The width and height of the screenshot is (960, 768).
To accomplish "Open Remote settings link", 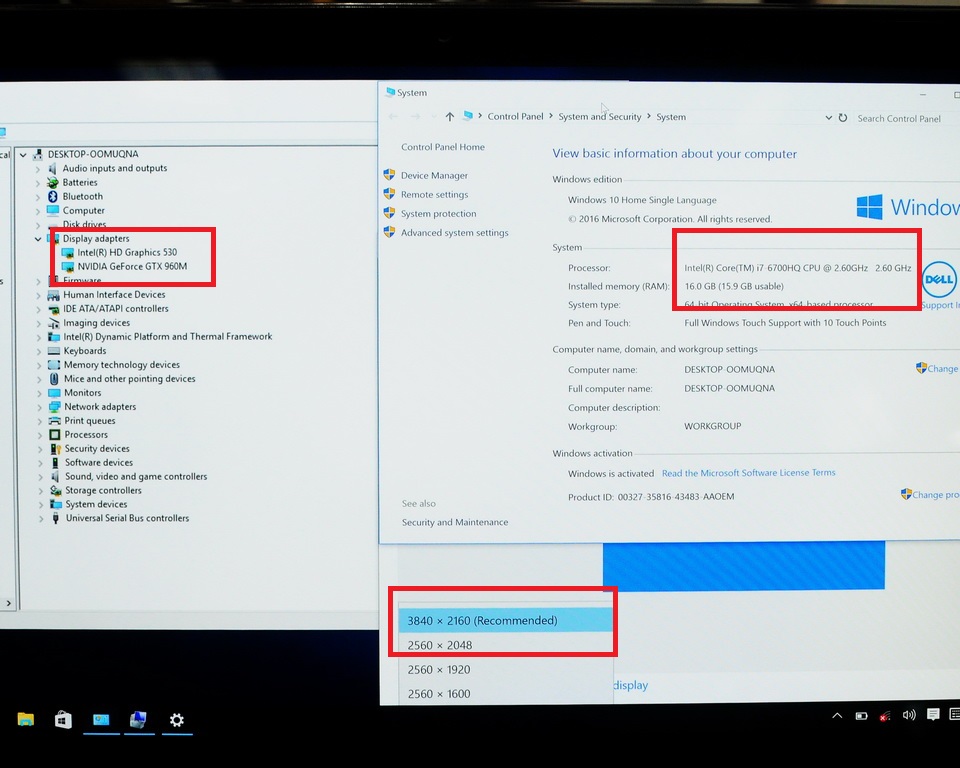I will tap(434, 194).
